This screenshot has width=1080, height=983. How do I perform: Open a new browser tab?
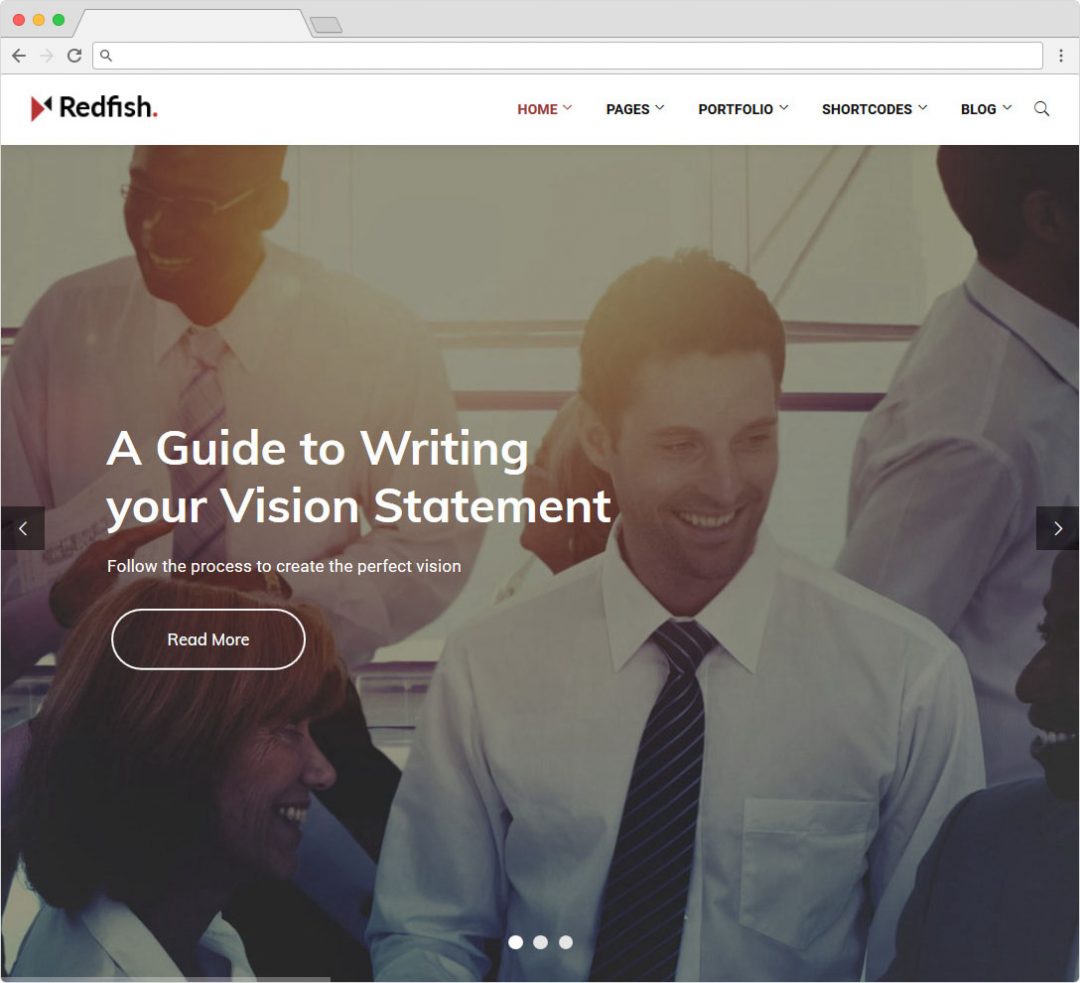[x=326, y=25]
